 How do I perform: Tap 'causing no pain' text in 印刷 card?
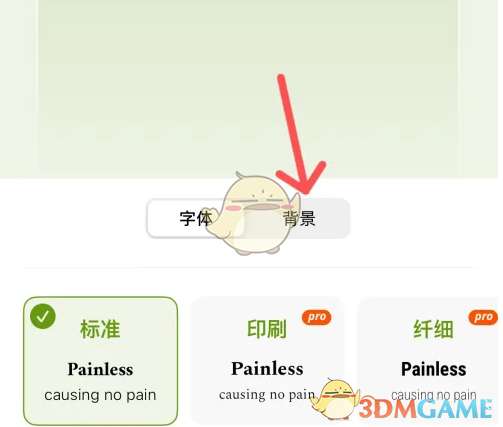pyautogui.click(x=267, y=395)
